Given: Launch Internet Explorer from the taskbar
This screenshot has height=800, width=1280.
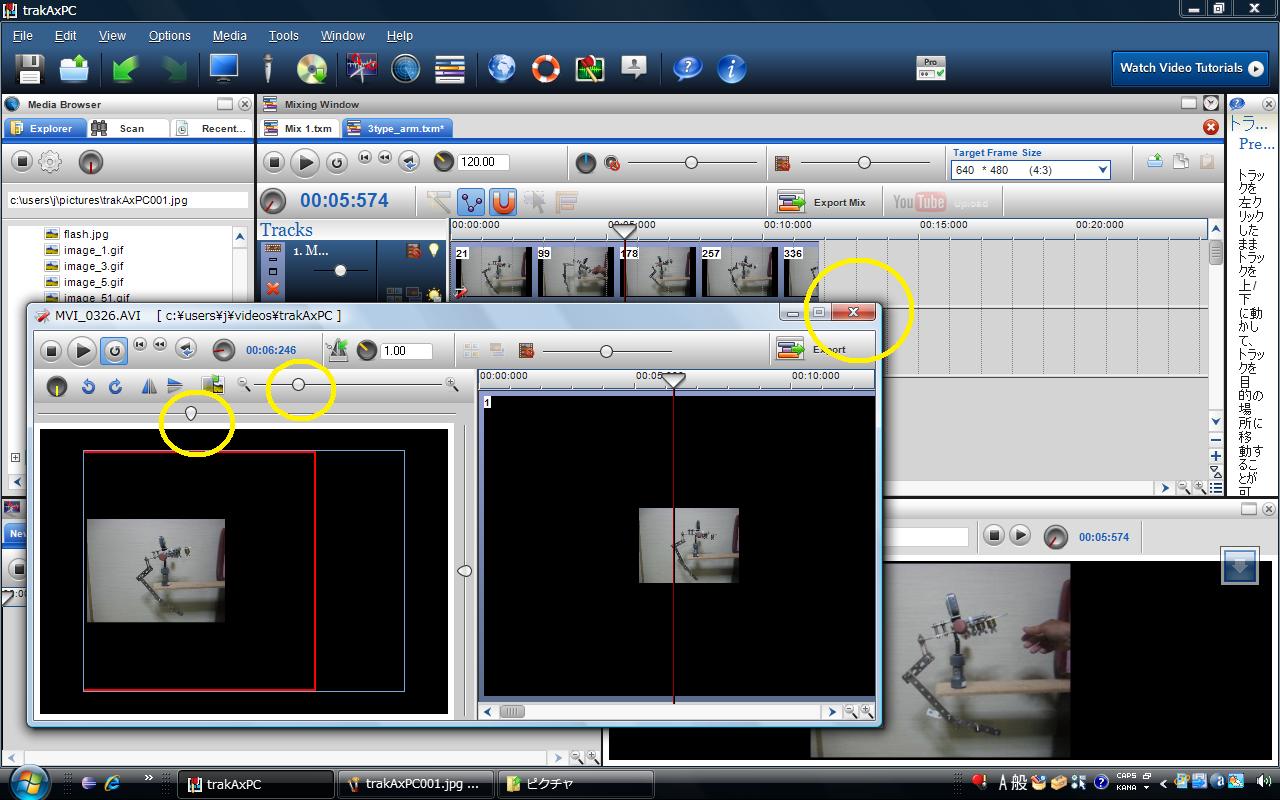Looking at the screenshot, I should tap(113, 784).
